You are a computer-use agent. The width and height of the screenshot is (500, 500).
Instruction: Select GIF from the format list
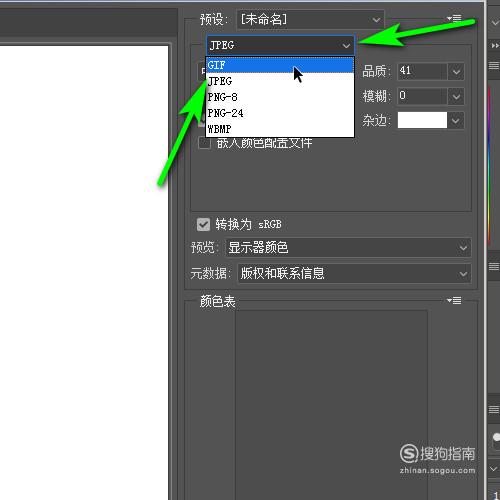pyautogui.click(x=280, y=65)
